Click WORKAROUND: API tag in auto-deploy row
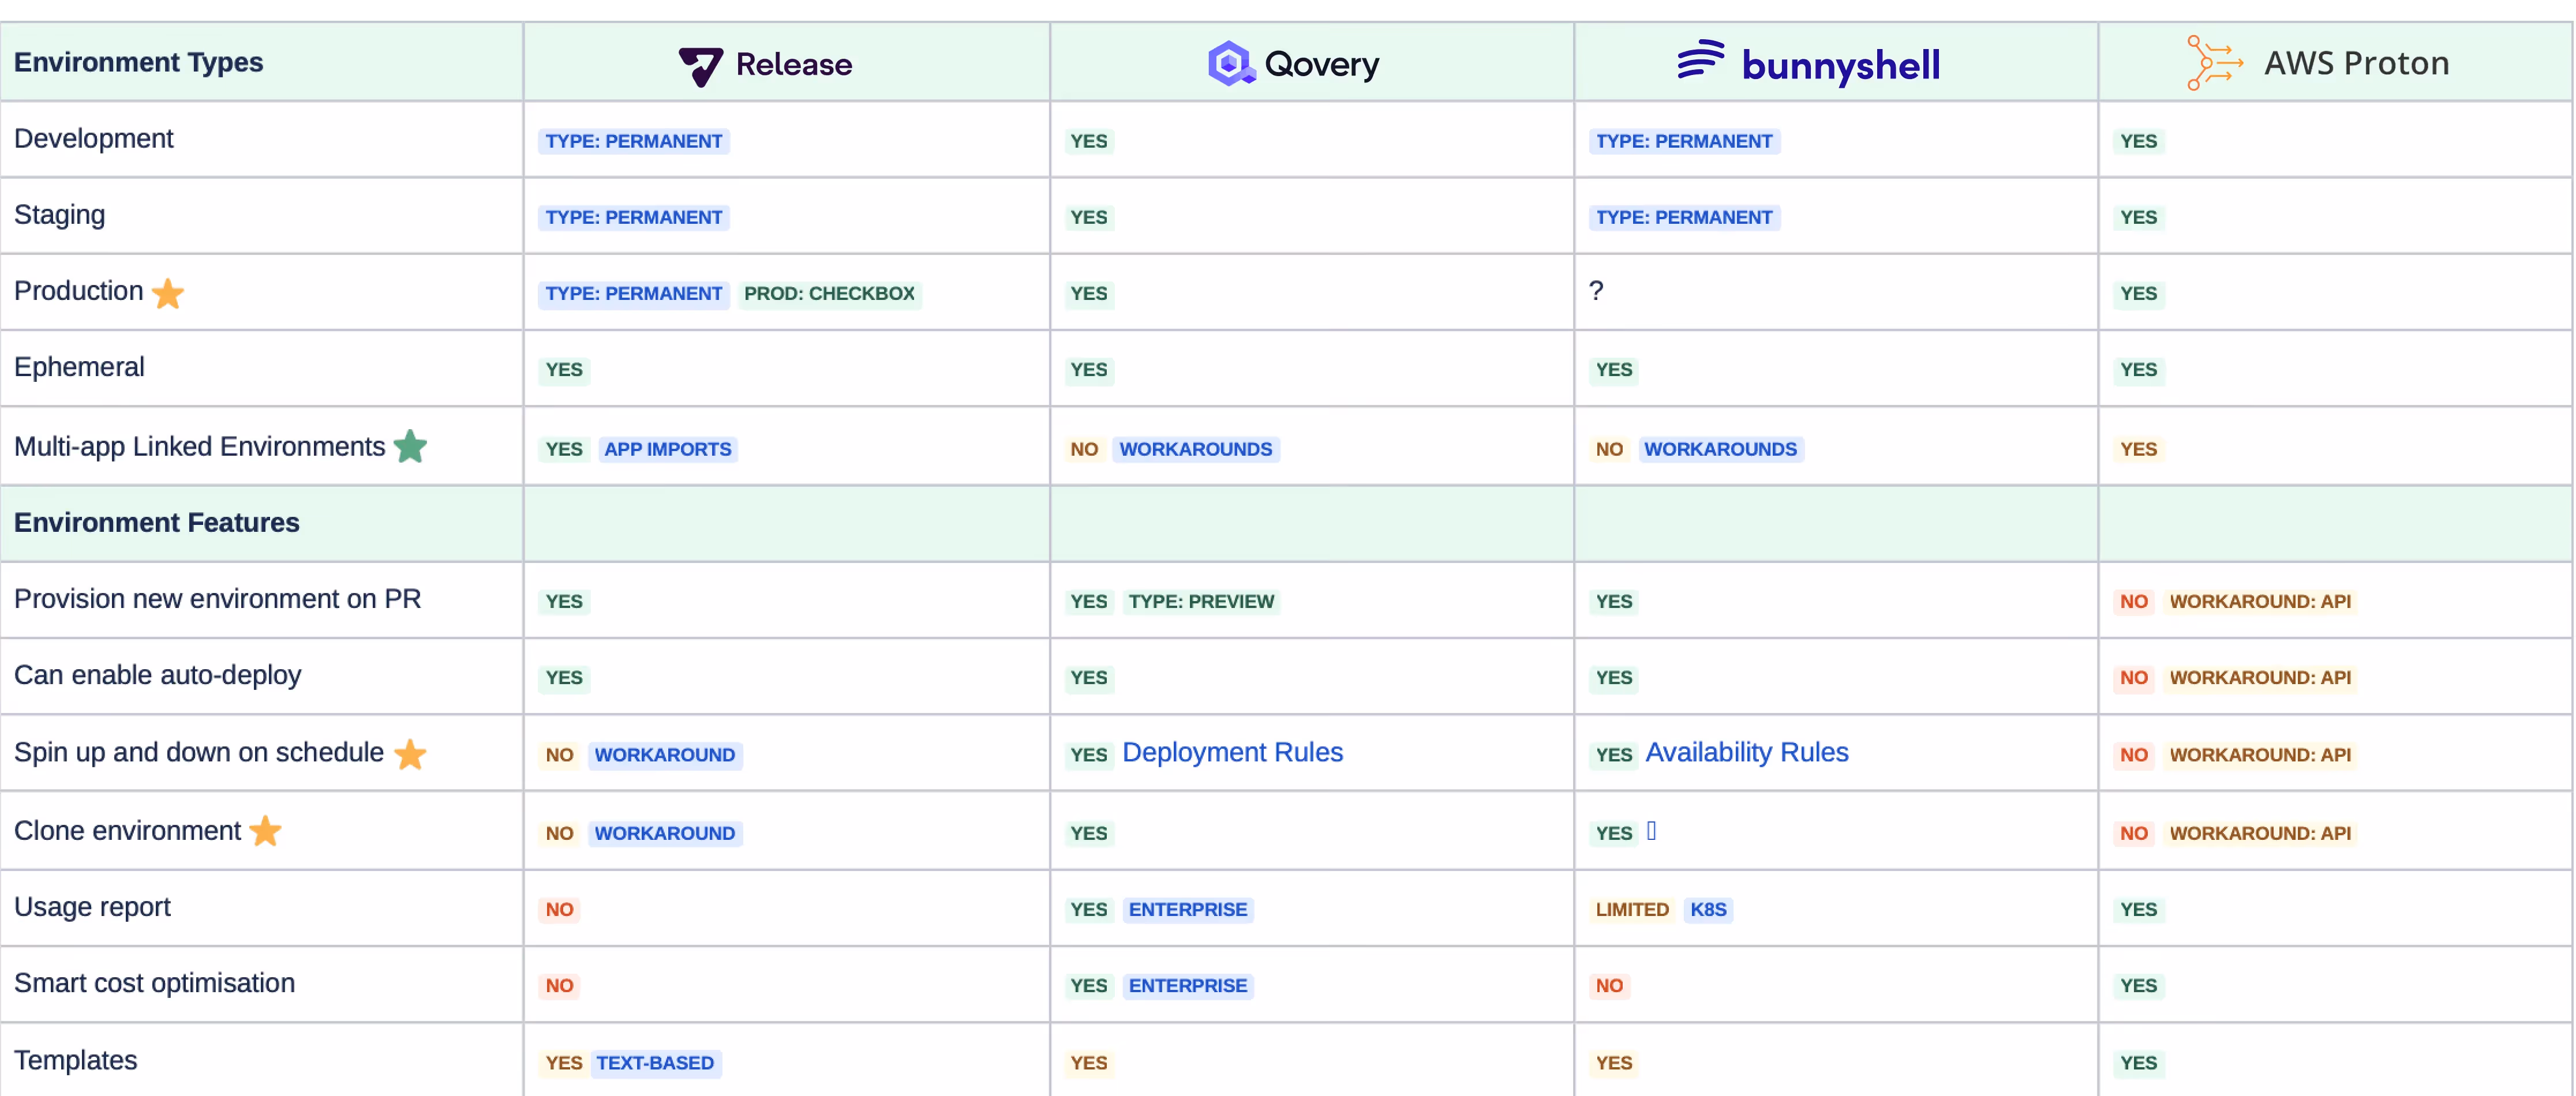Image resolution: width=2576 pixels, height=1096 pixels. click(x=2260, y=678)
